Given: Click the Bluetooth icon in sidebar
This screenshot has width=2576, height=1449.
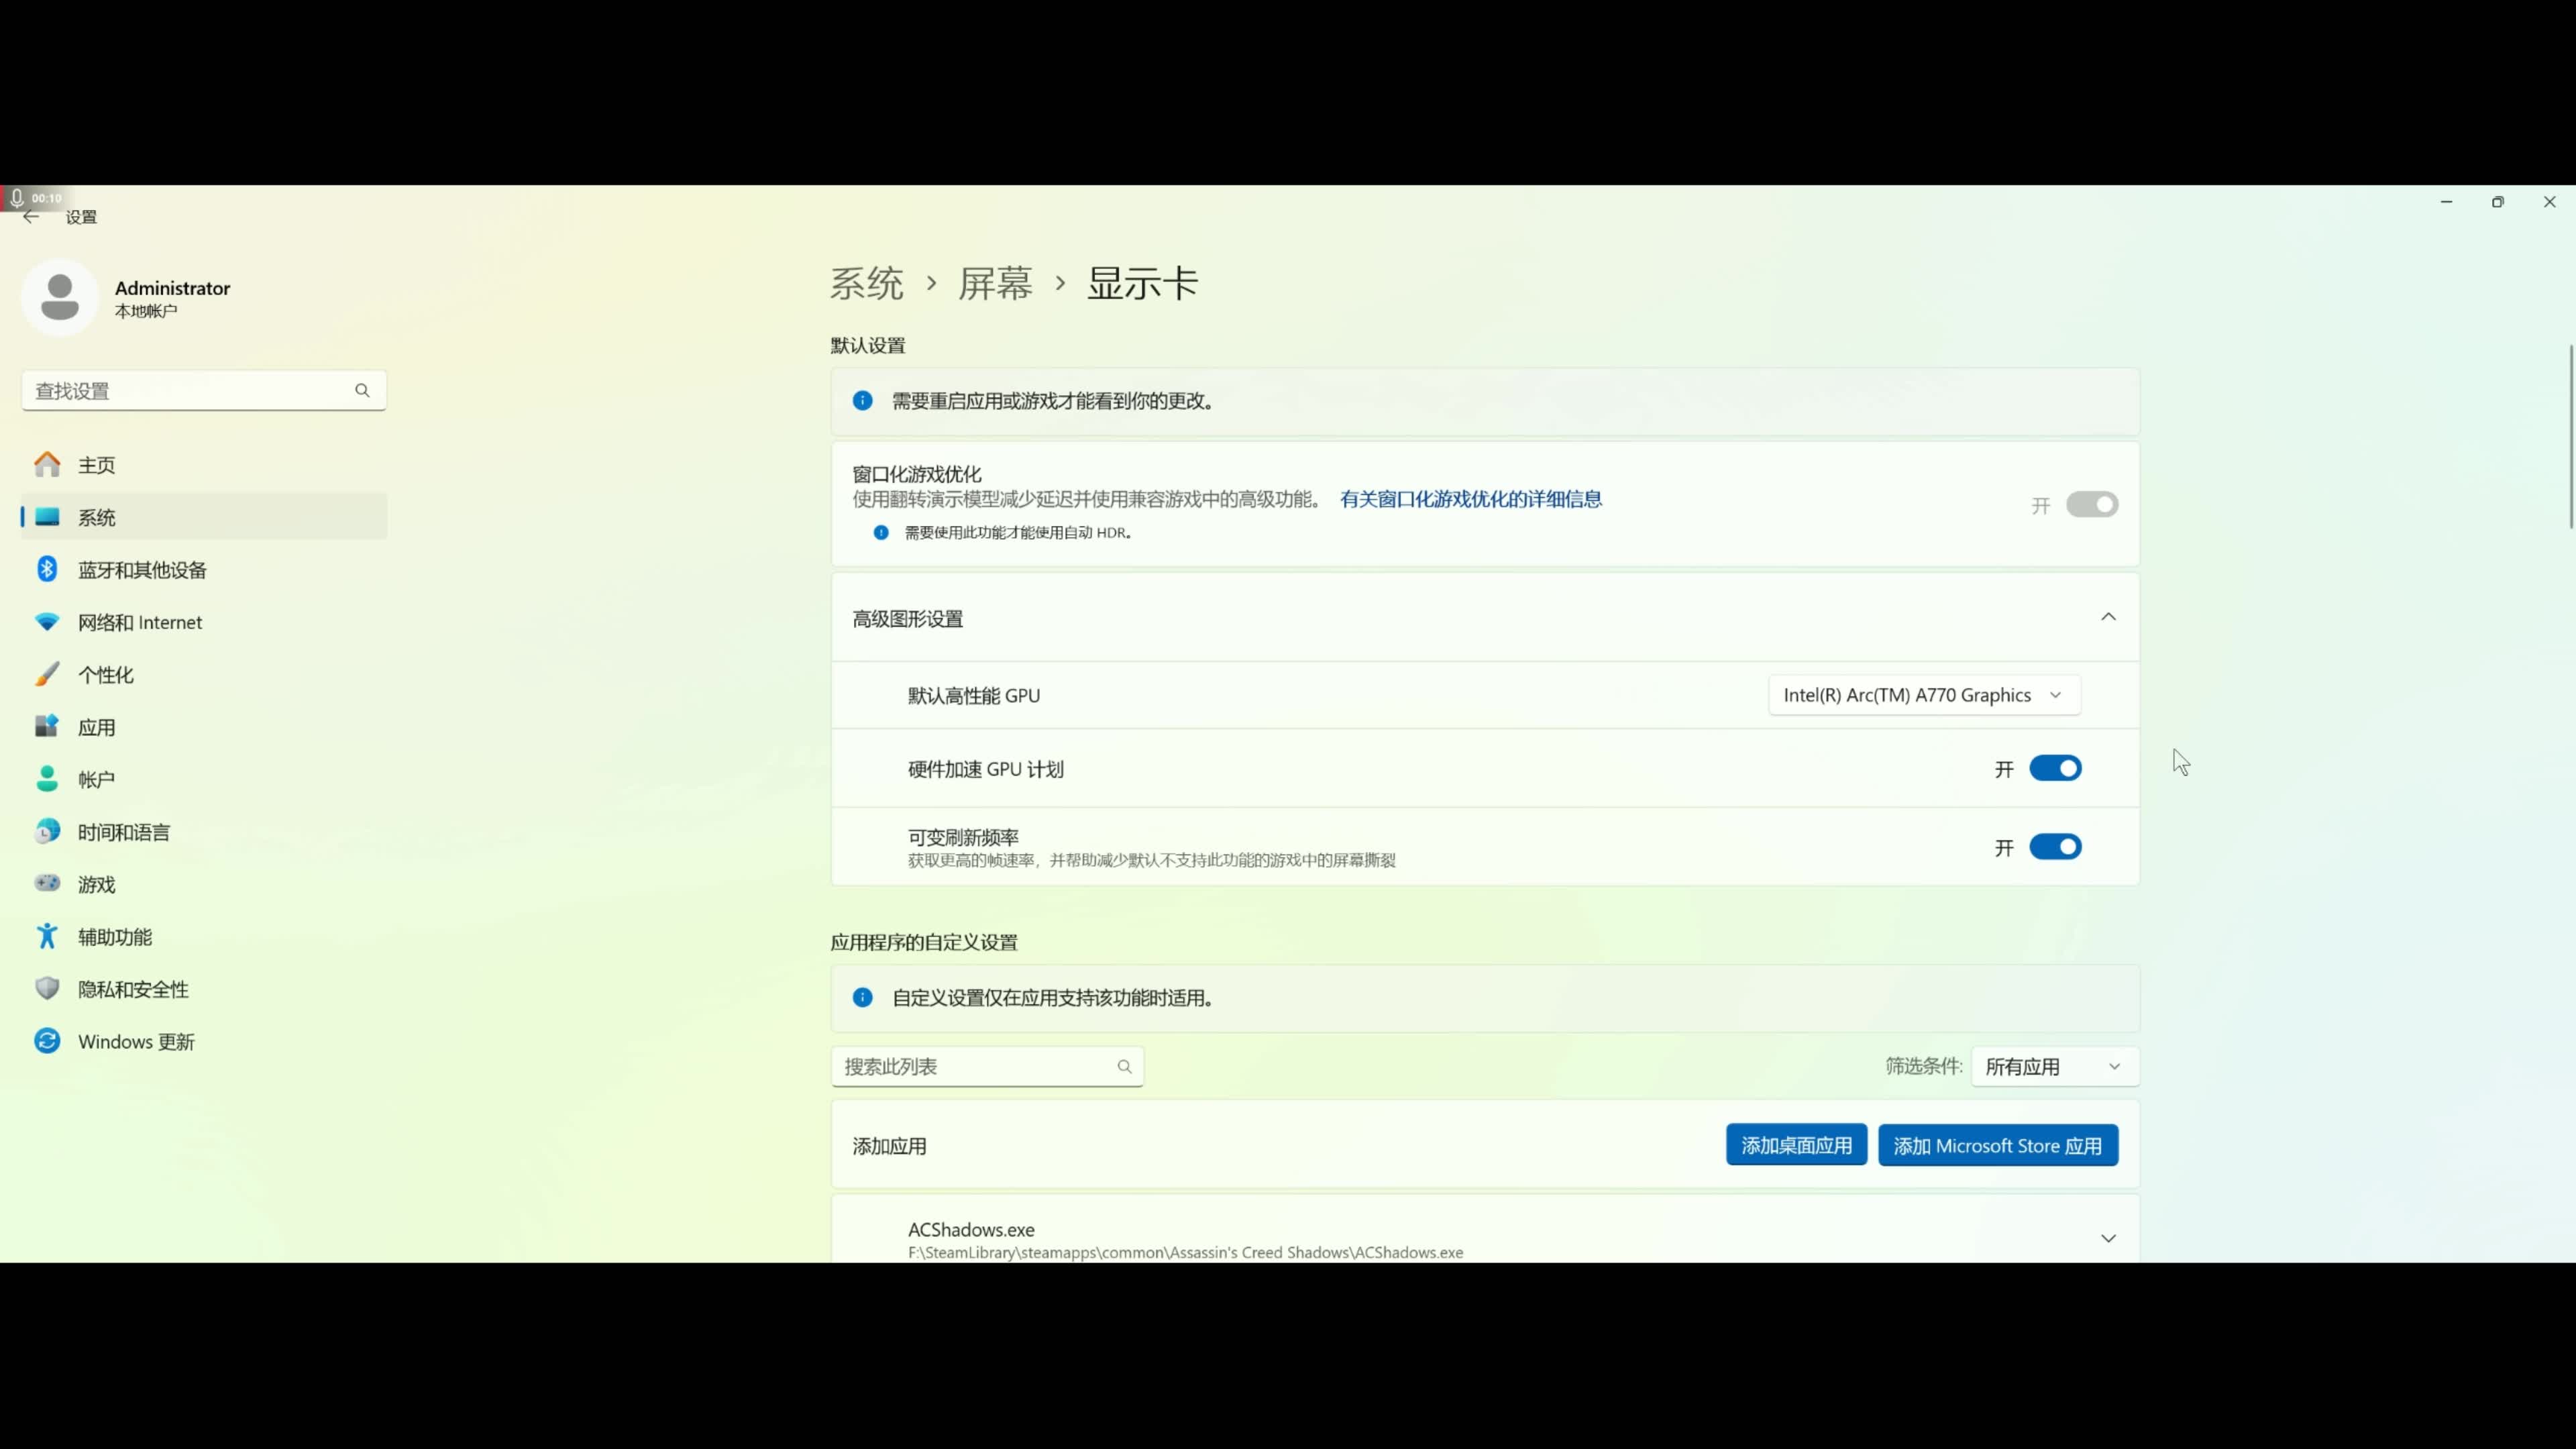Looking at the screenshot, I should tap(47, 569).
